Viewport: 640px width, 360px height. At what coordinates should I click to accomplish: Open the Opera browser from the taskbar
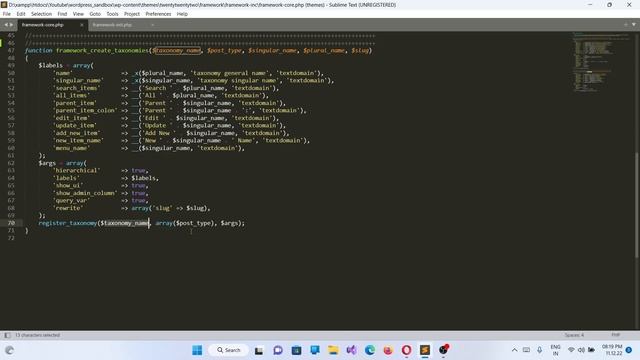point(407,350)
